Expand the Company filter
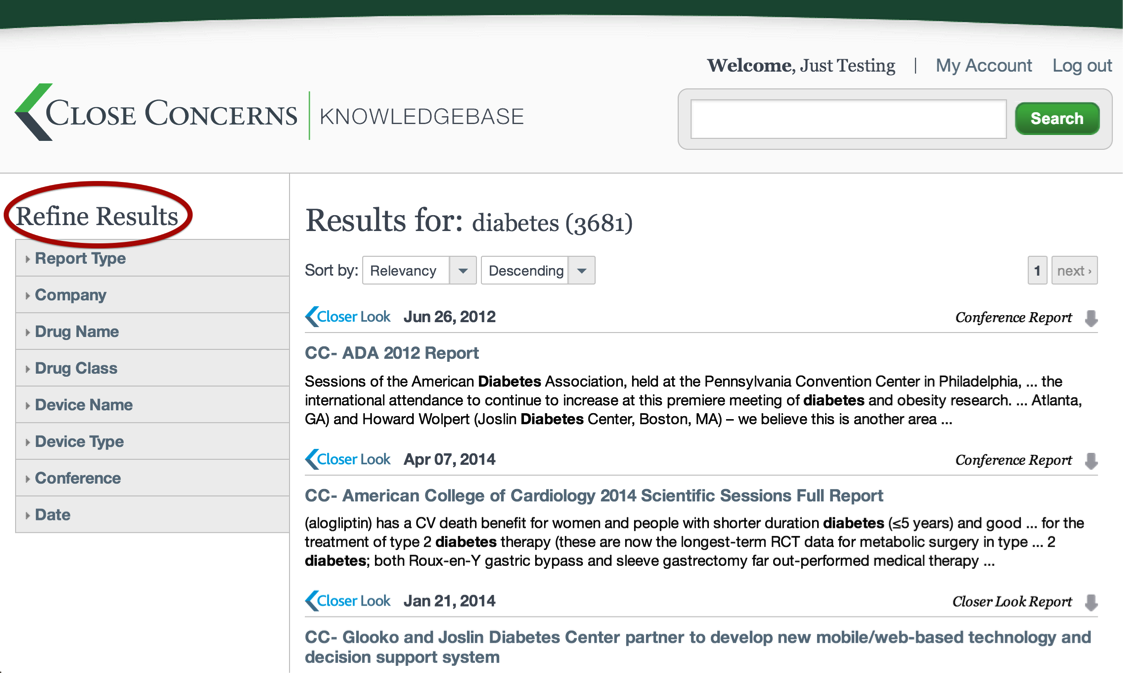Image resolution: width=1123 pixels, height=673 pixels. 153,295
